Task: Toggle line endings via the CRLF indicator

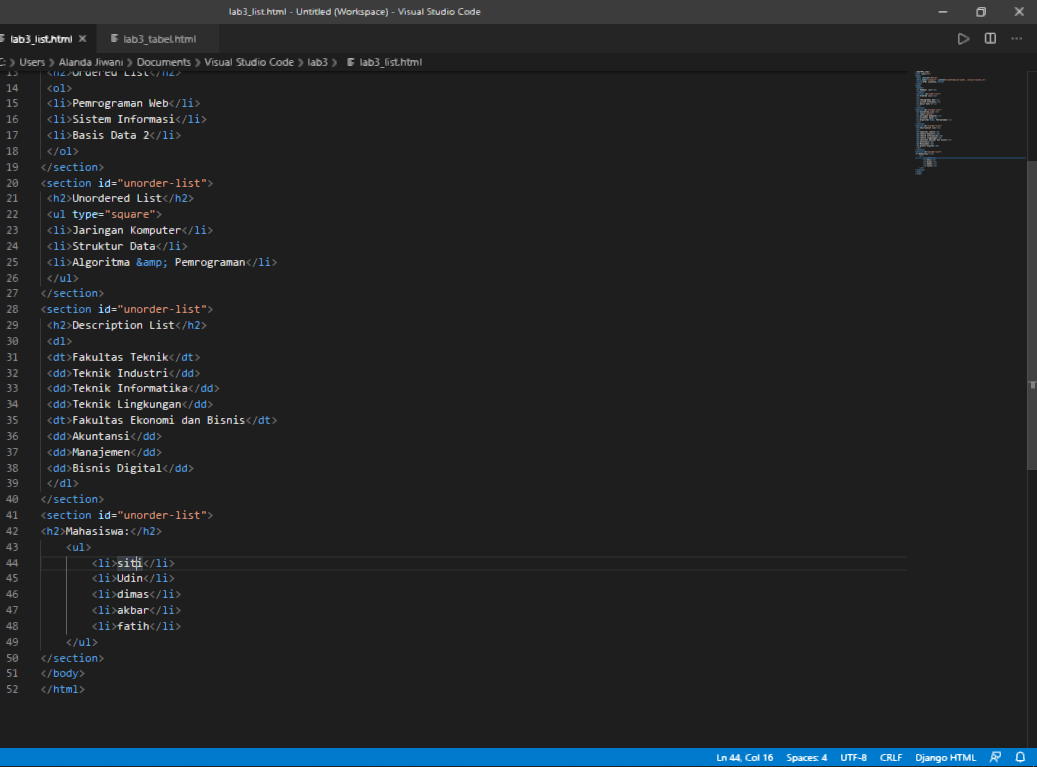Action: pyautogui.click(x=890, y=757)
